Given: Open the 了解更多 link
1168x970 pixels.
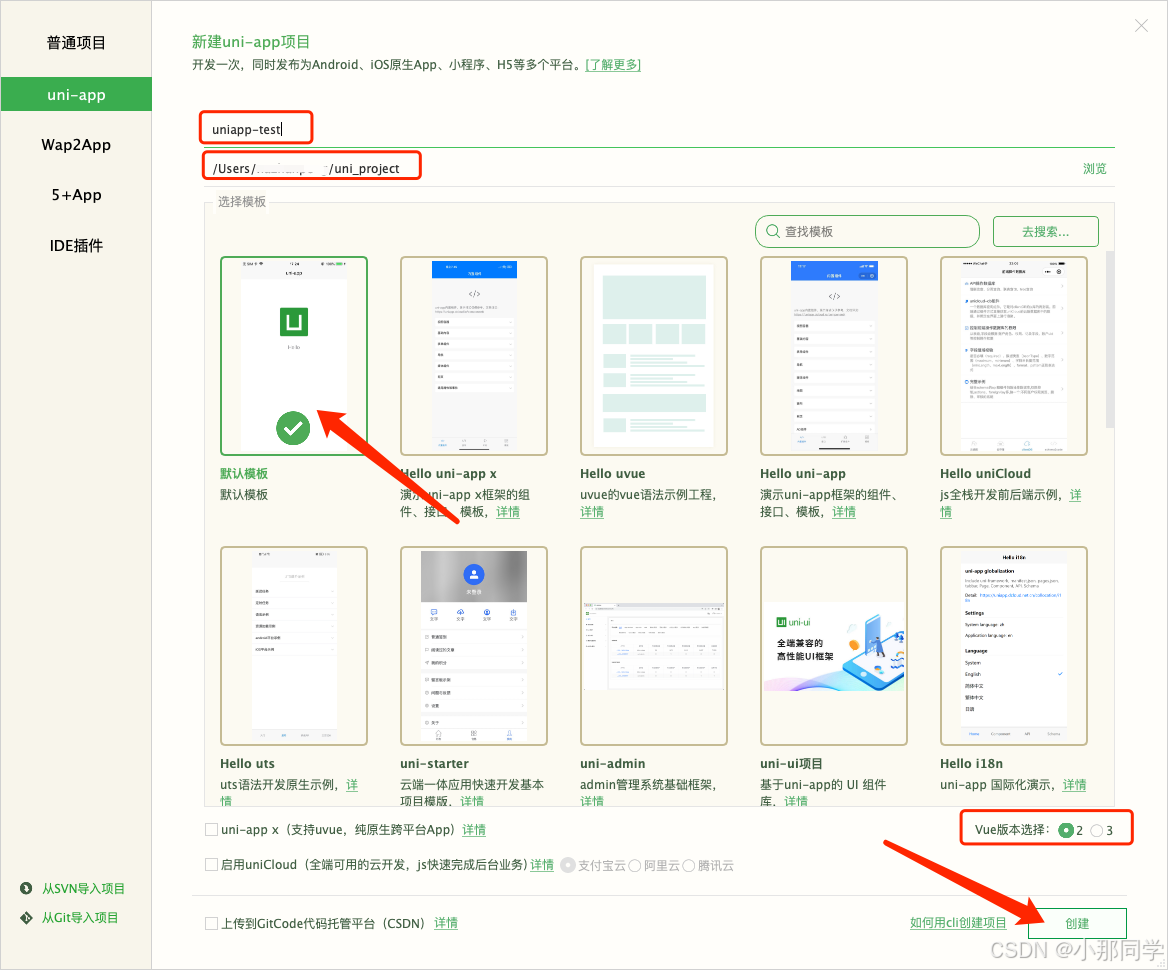Looking at the screenshot, I should tap(613, 65).
